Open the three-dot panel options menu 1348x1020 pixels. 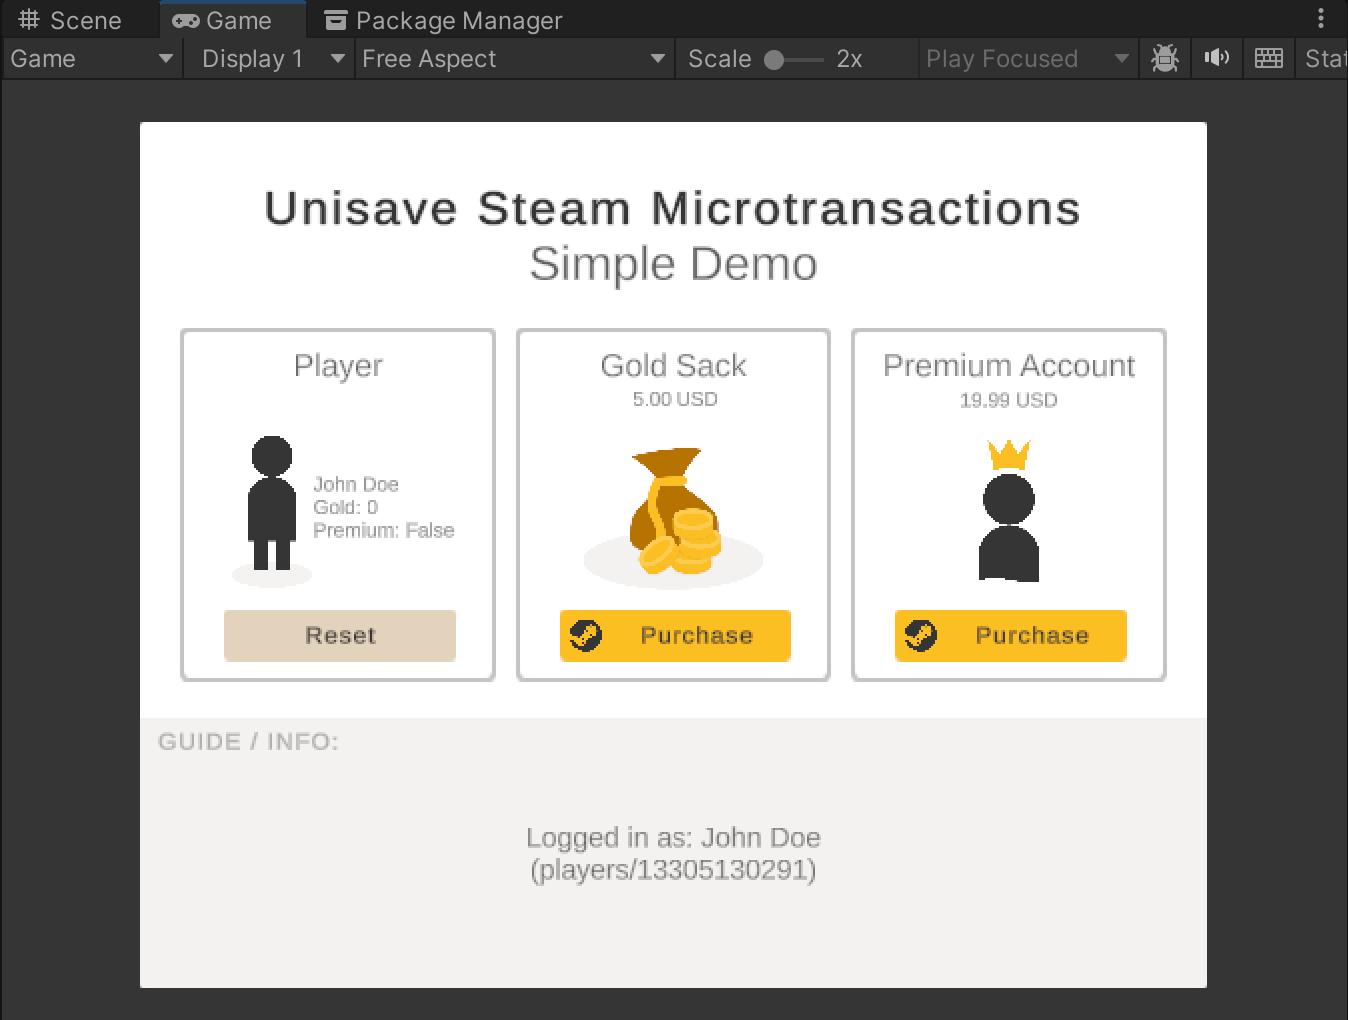pyautogui.click(x=1321, y=18)
